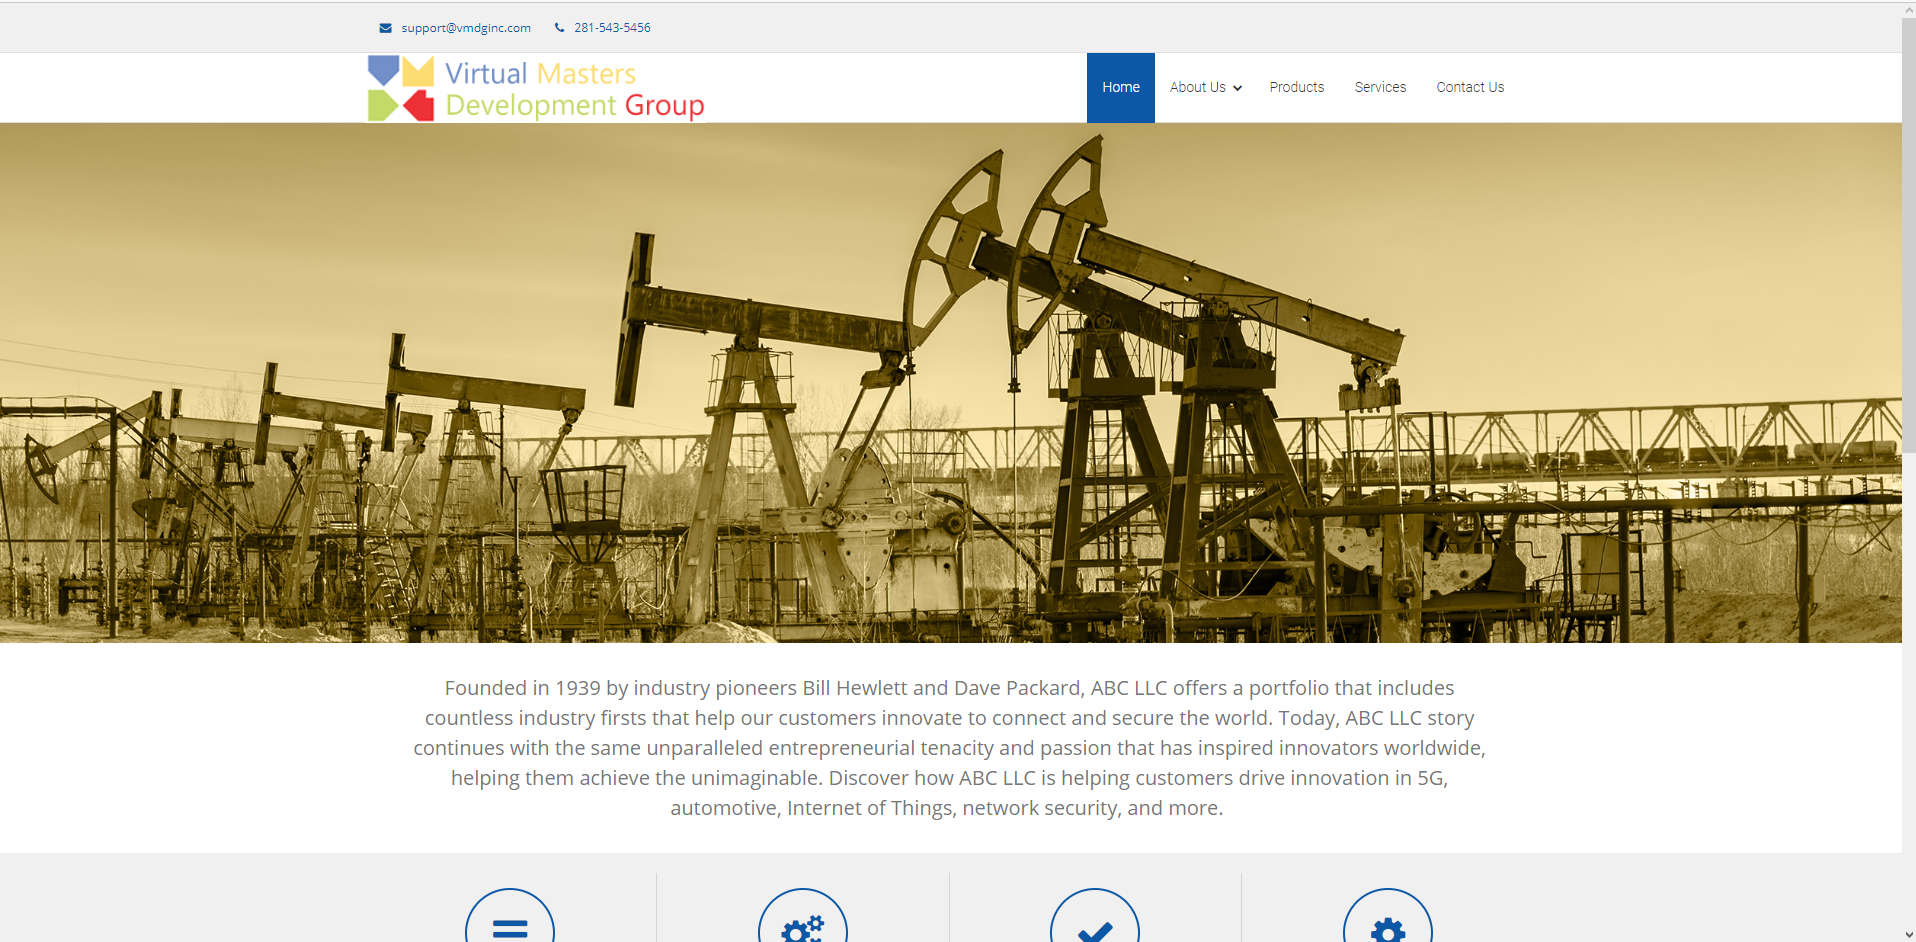The width and height of the screenshot is (1916, 942).
Task: Click the phone handset icon in top bar
Action: (559, 28)
